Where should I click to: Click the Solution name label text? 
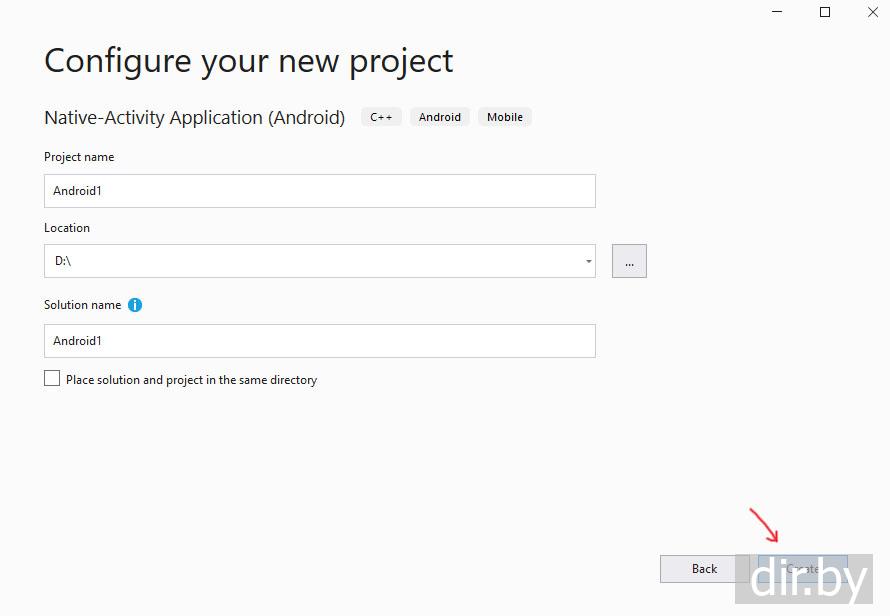point(82,305)
